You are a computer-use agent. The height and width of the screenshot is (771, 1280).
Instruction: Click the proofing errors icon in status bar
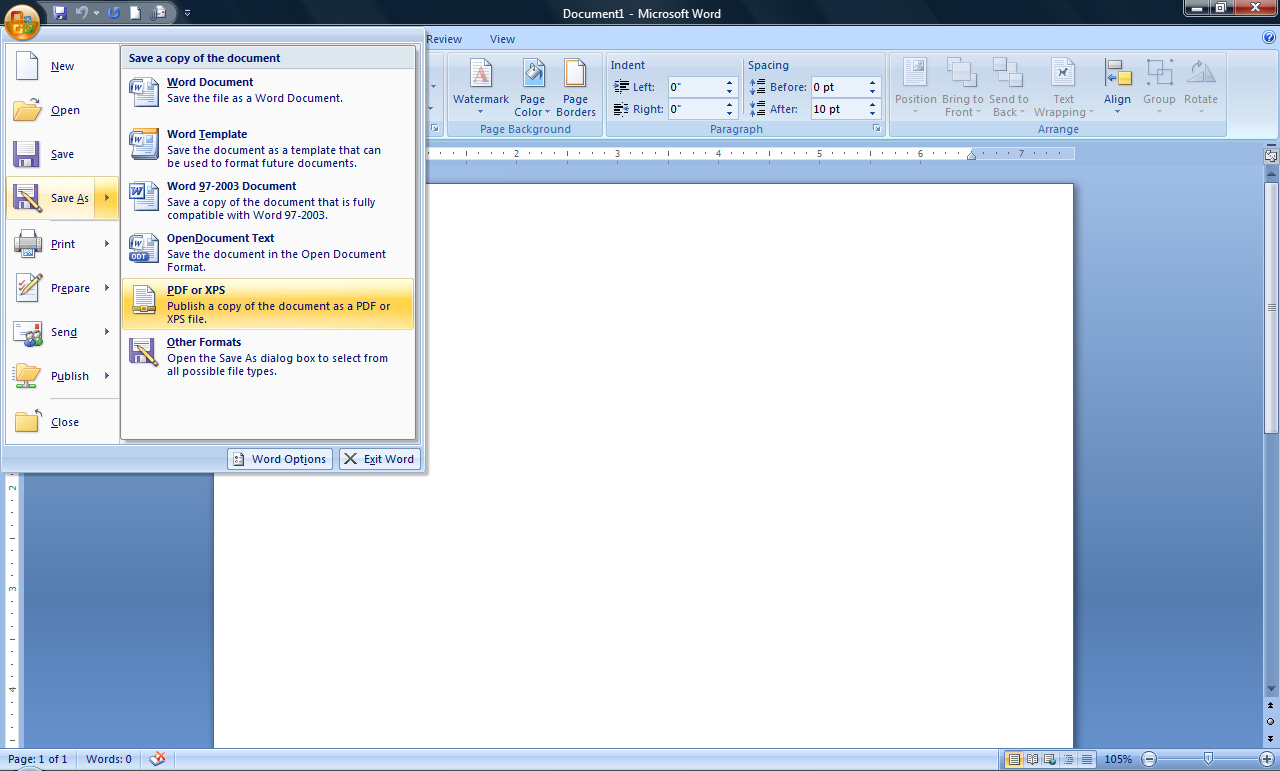157,759
